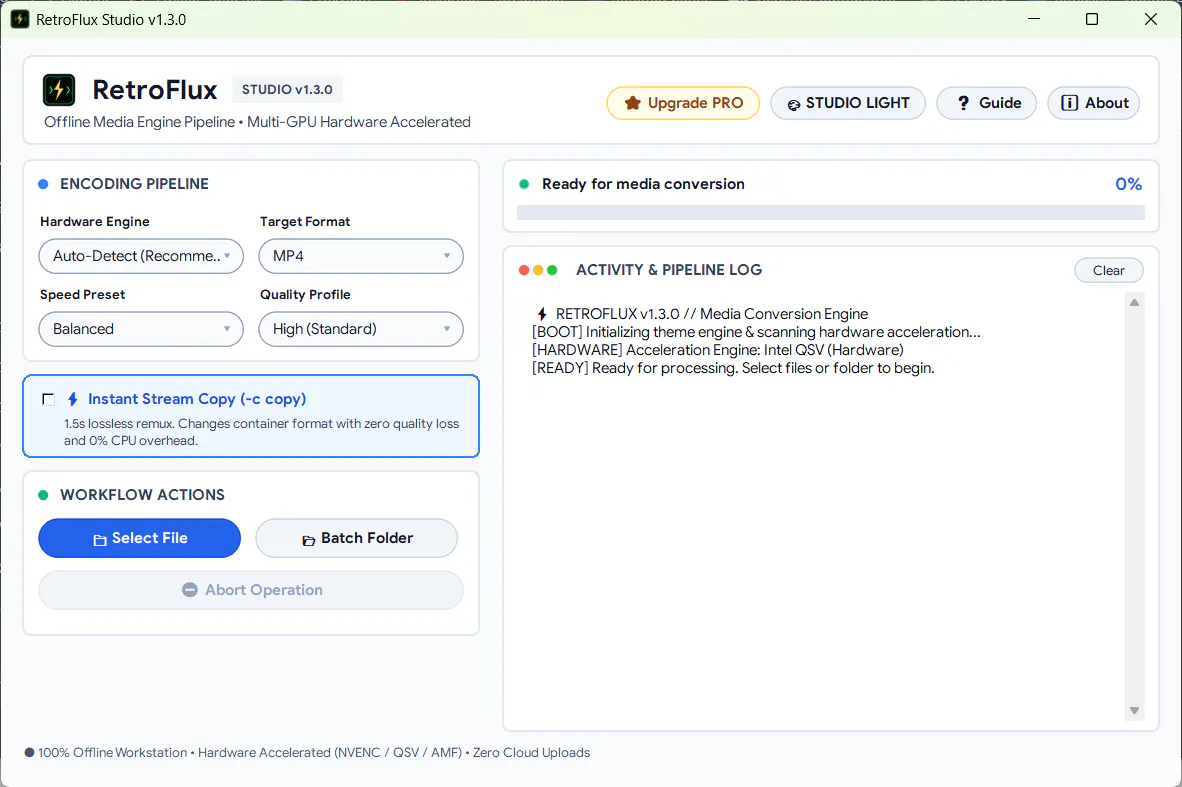Click the 0% progress value
Viewport: 1182px width, 787px height.
click(x=1128, y=184)
